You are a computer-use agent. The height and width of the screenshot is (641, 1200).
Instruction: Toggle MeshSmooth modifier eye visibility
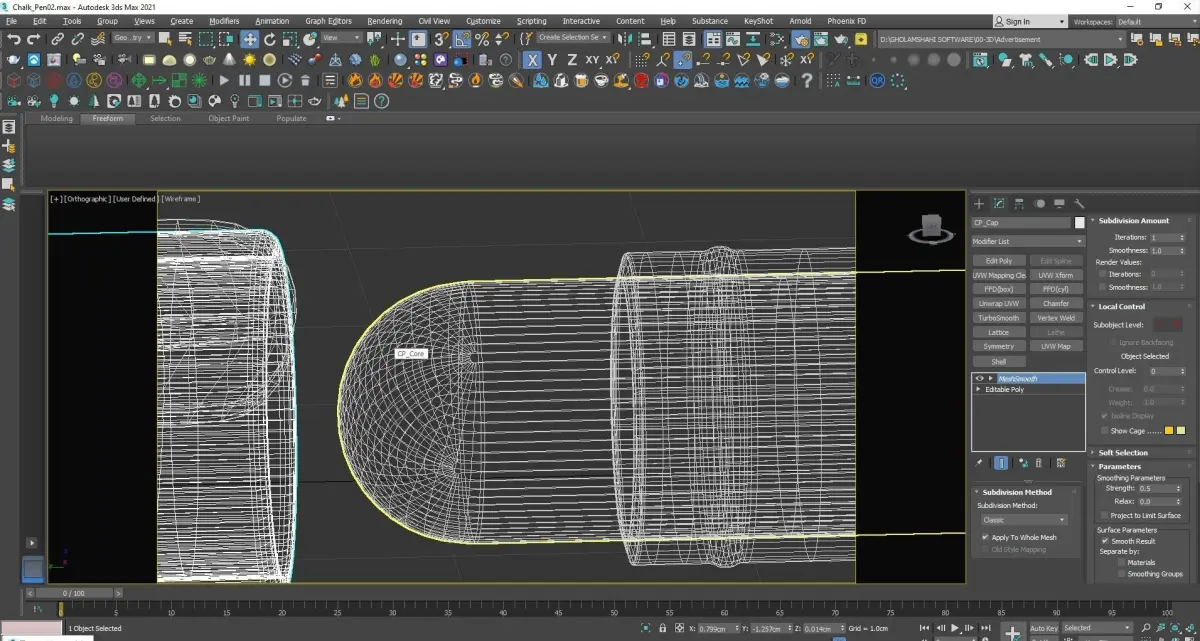979,379
